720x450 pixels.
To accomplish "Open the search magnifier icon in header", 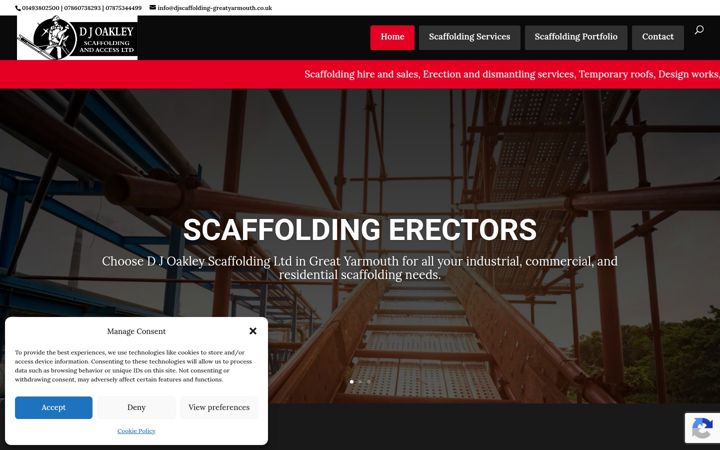I will point(699,30).
